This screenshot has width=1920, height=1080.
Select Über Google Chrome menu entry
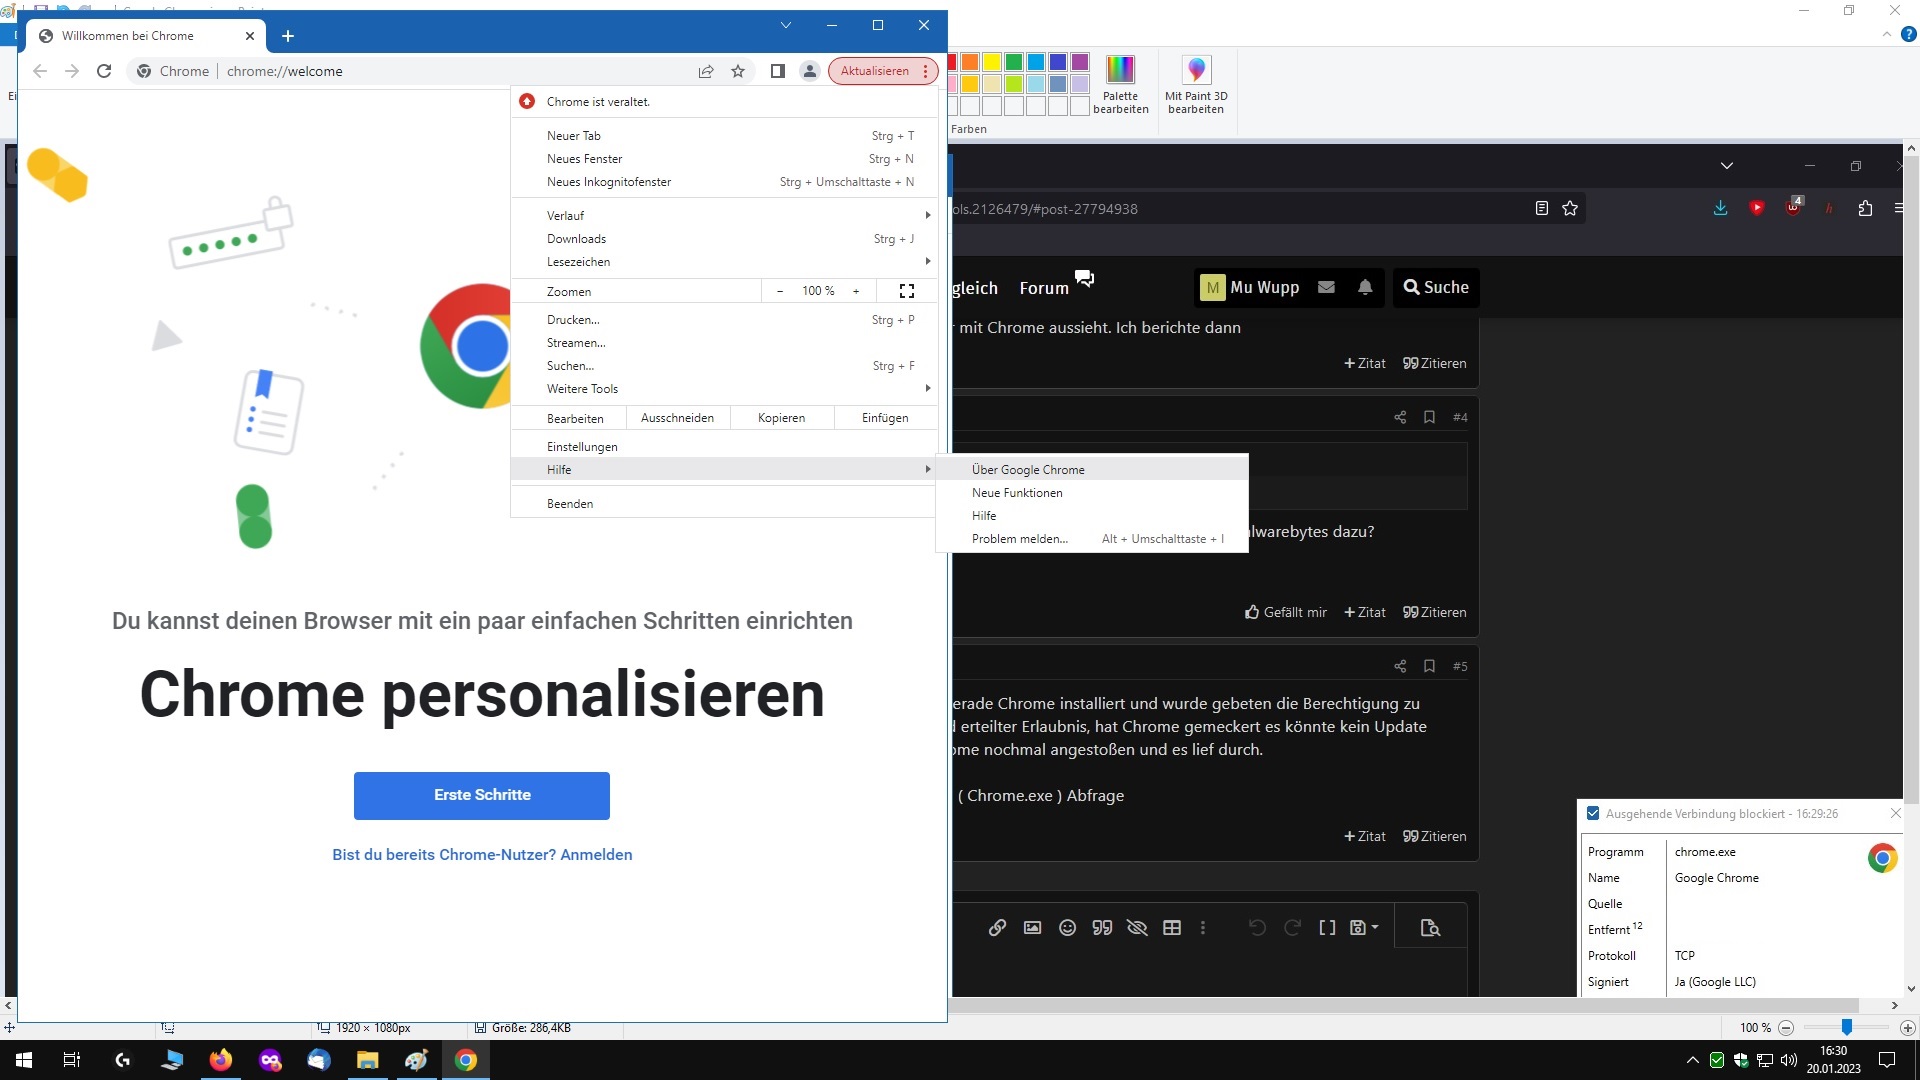[1028, 470]
